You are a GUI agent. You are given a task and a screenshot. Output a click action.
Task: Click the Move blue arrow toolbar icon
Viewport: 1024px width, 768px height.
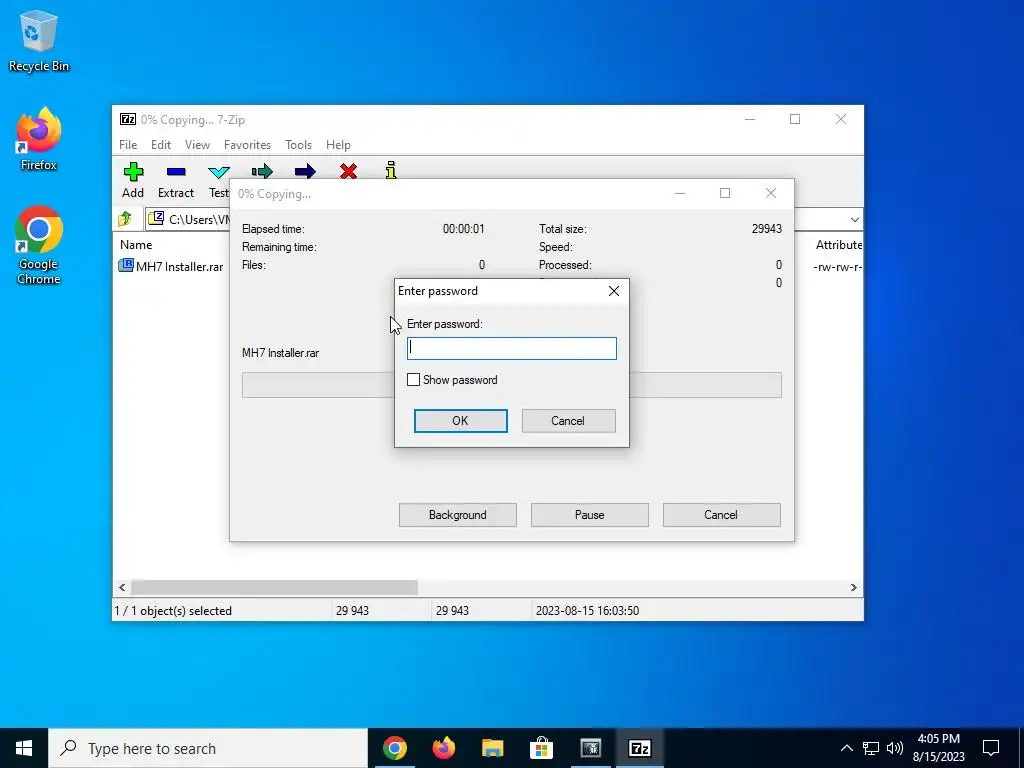305,171
